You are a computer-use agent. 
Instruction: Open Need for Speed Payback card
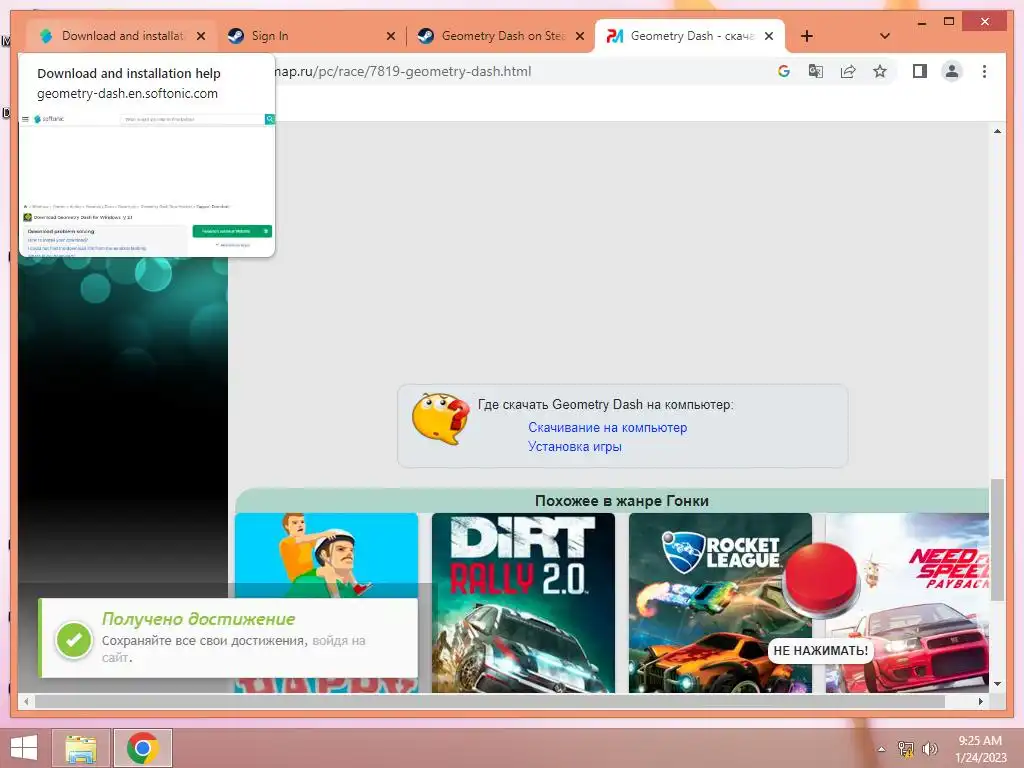coord(907,602)
